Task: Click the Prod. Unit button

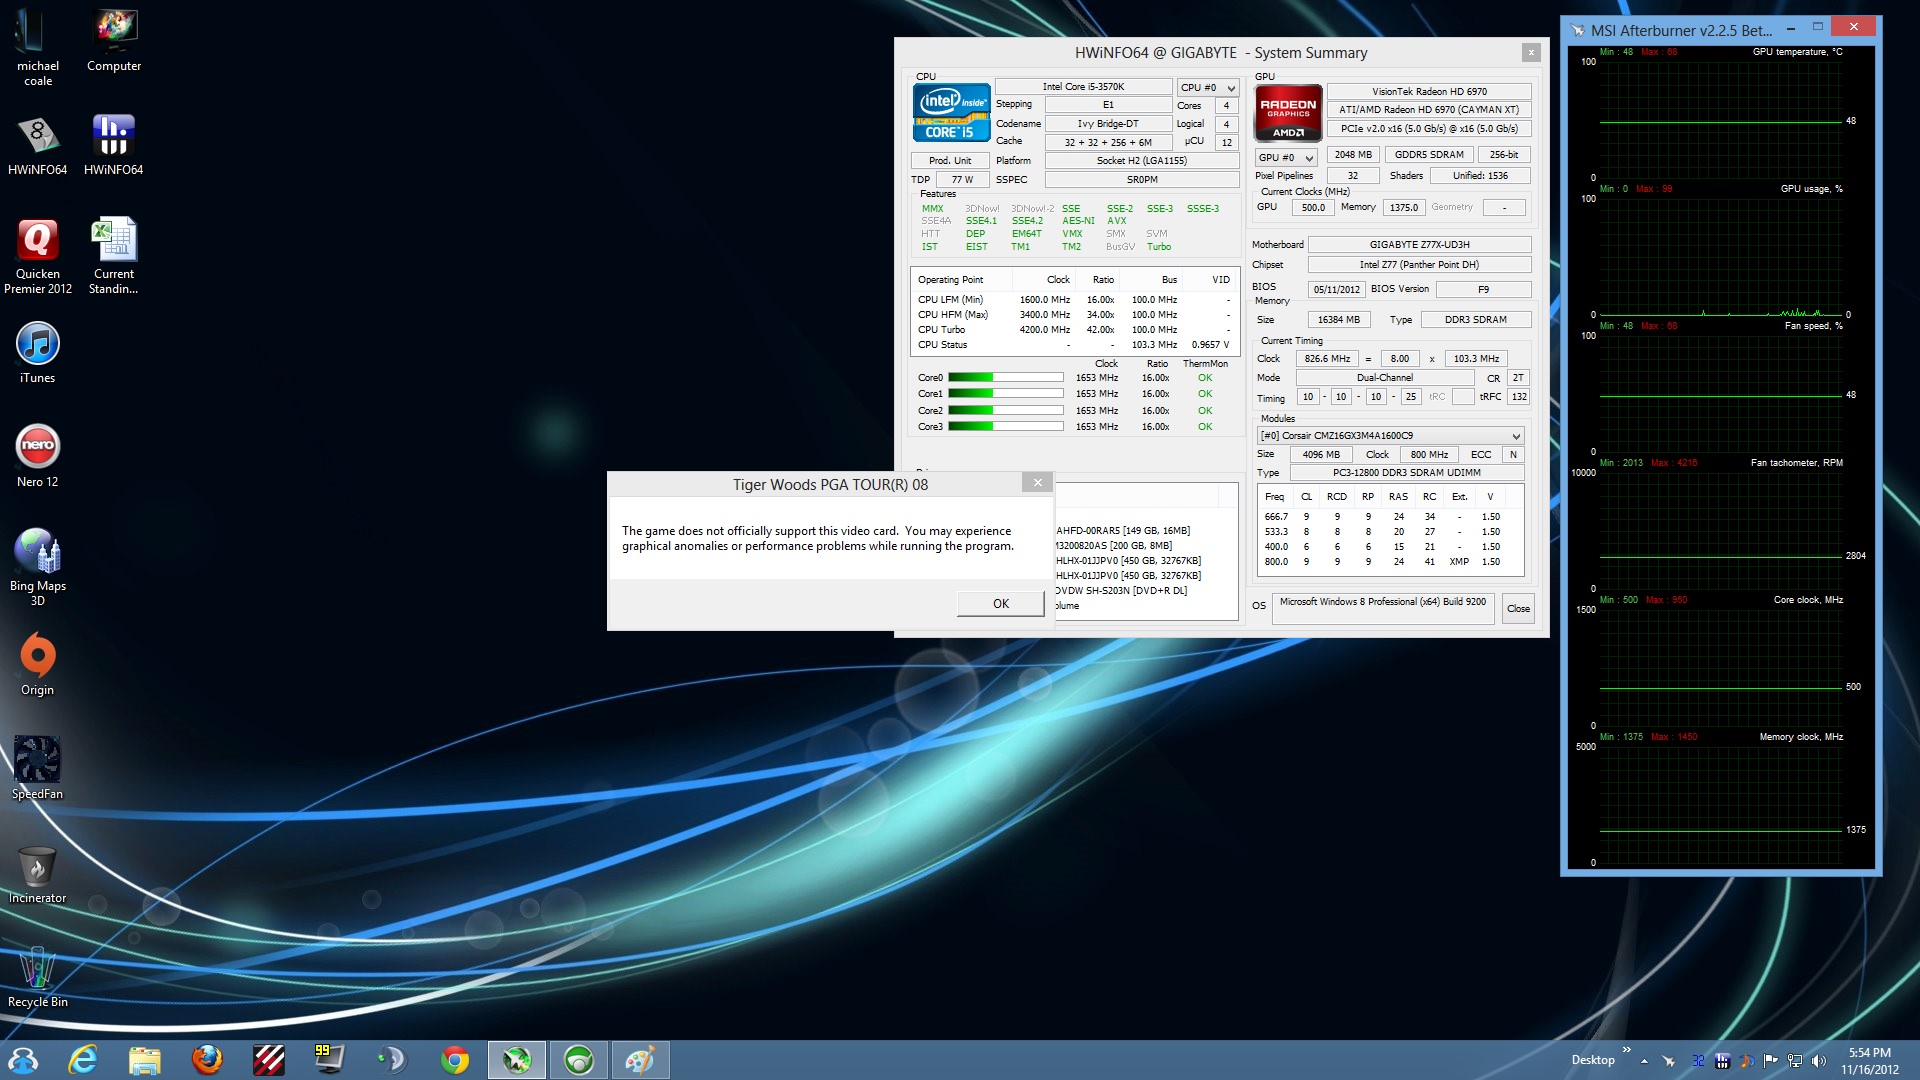Action: [x=949, y=160]
